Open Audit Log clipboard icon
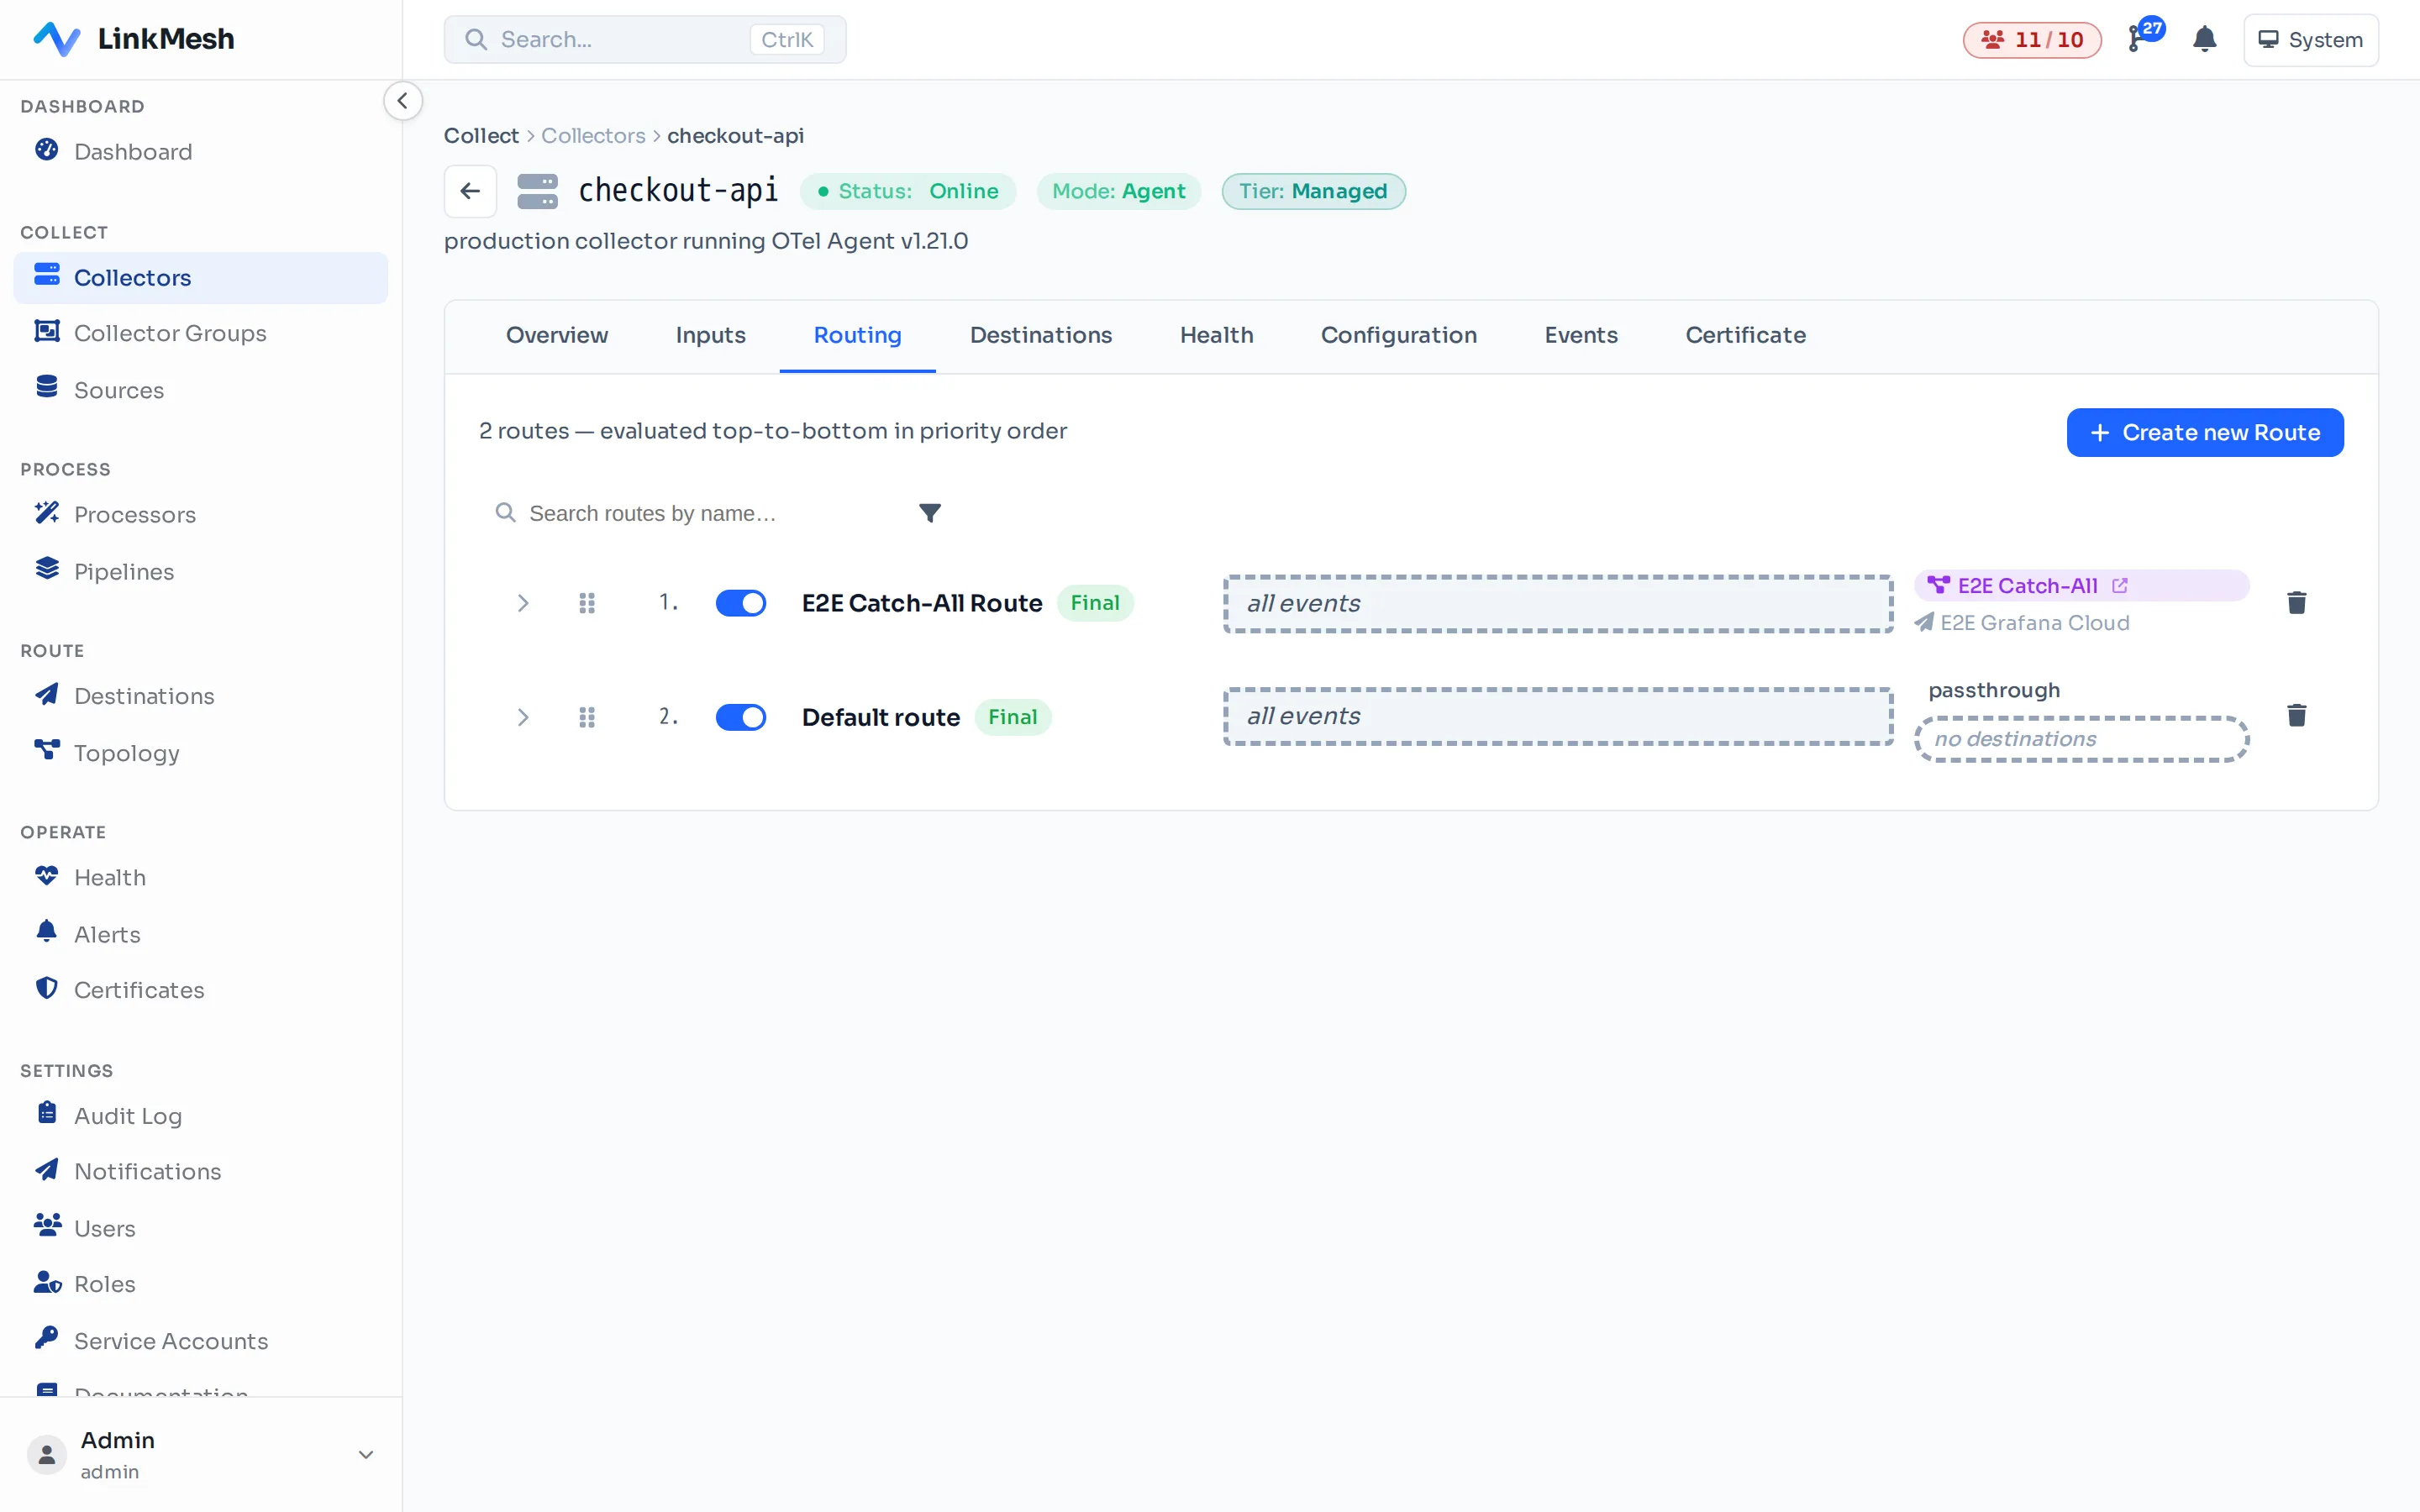 click(x=46, y=1114)
